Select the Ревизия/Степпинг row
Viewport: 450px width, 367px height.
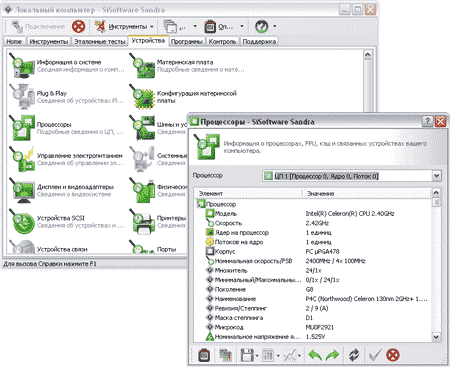(x=313, y=308)
